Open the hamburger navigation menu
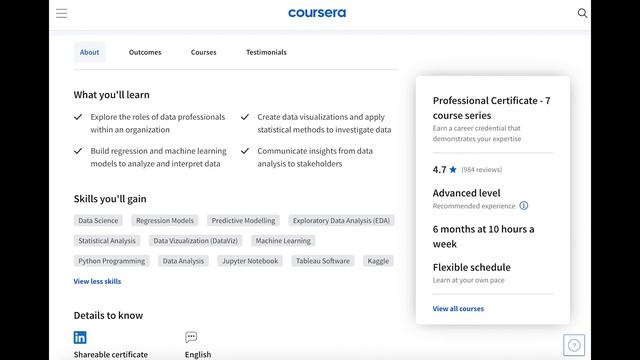This screenshot has height=360, width=640. tap(62, 13)
